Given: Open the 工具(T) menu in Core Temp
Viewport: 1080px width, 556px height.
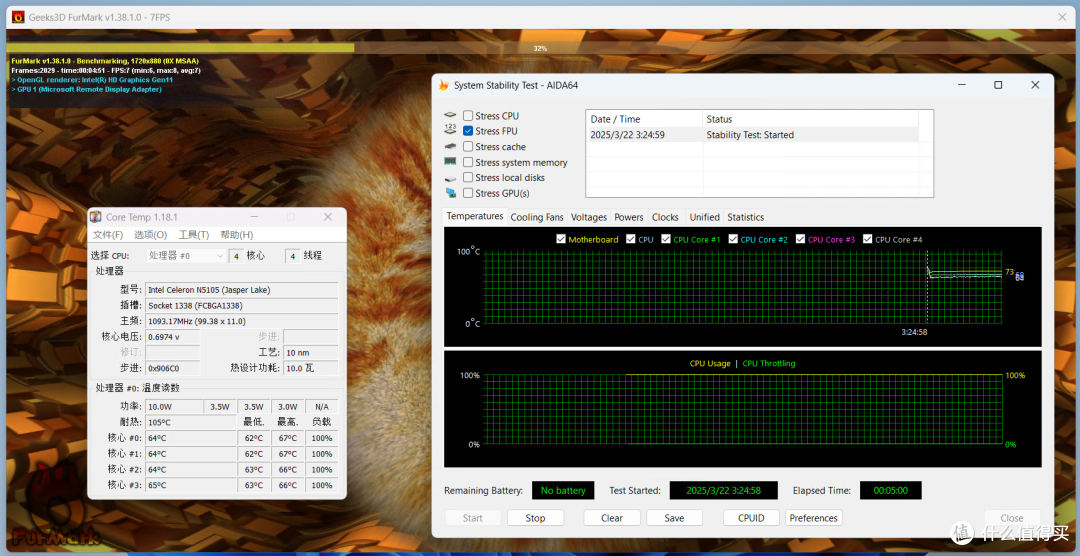Looking at the screenshot, I should pyautogui.click(x=194, y=235).
